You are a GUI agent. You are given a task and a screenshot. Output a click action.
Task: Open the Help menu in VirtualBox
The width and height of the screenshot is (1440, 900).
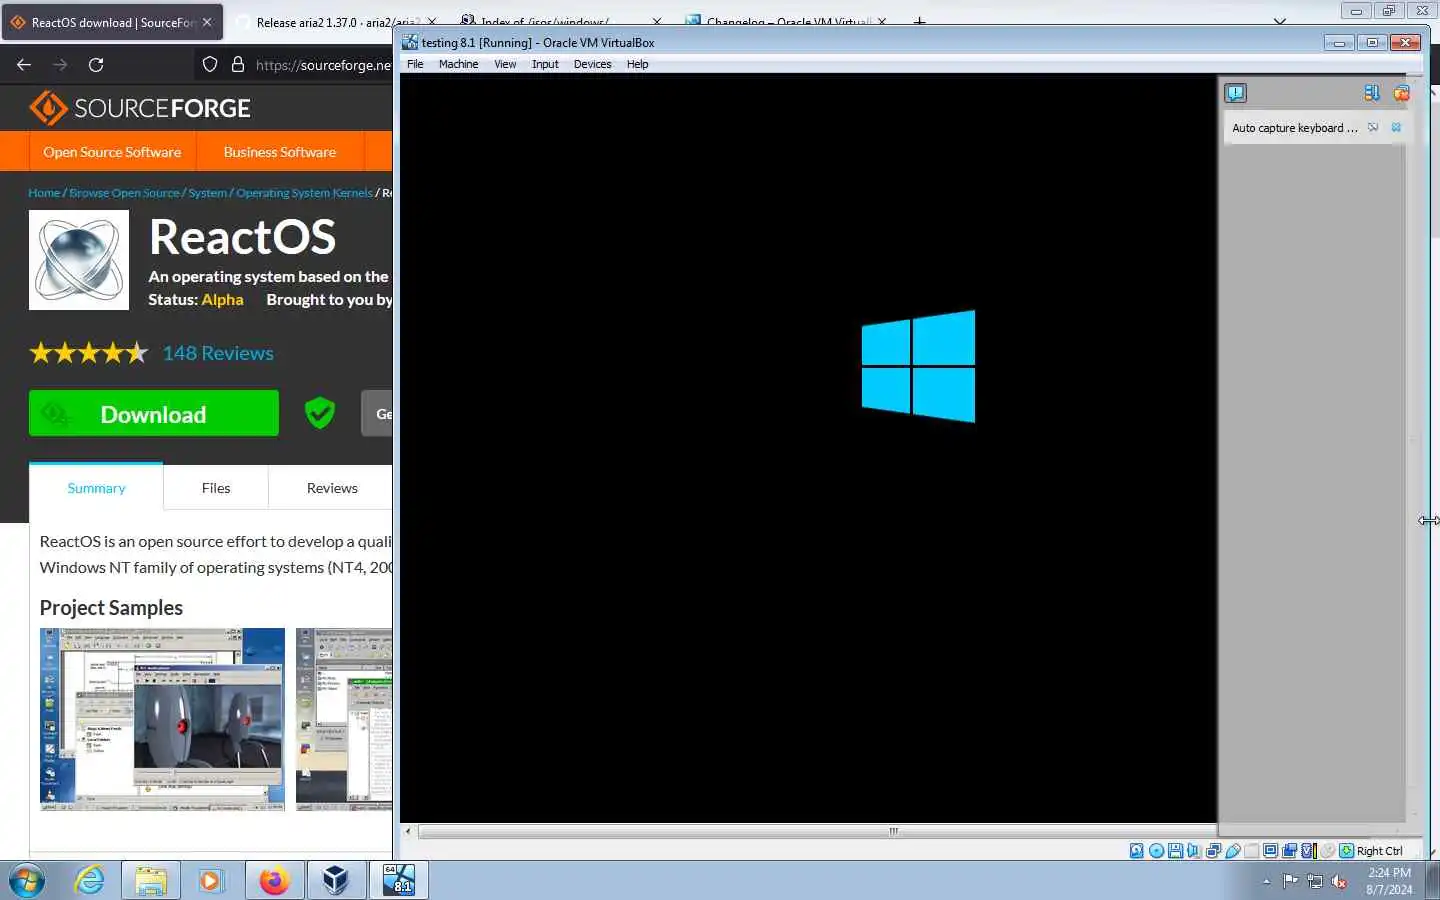(x=637, y=64)
